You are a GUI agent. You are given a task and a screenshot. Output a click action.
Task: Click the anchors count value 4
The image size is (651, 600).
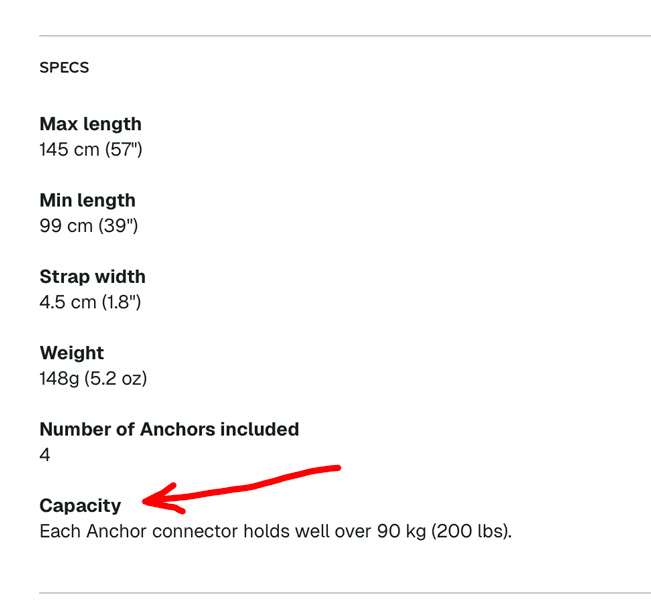coord(45,455)
